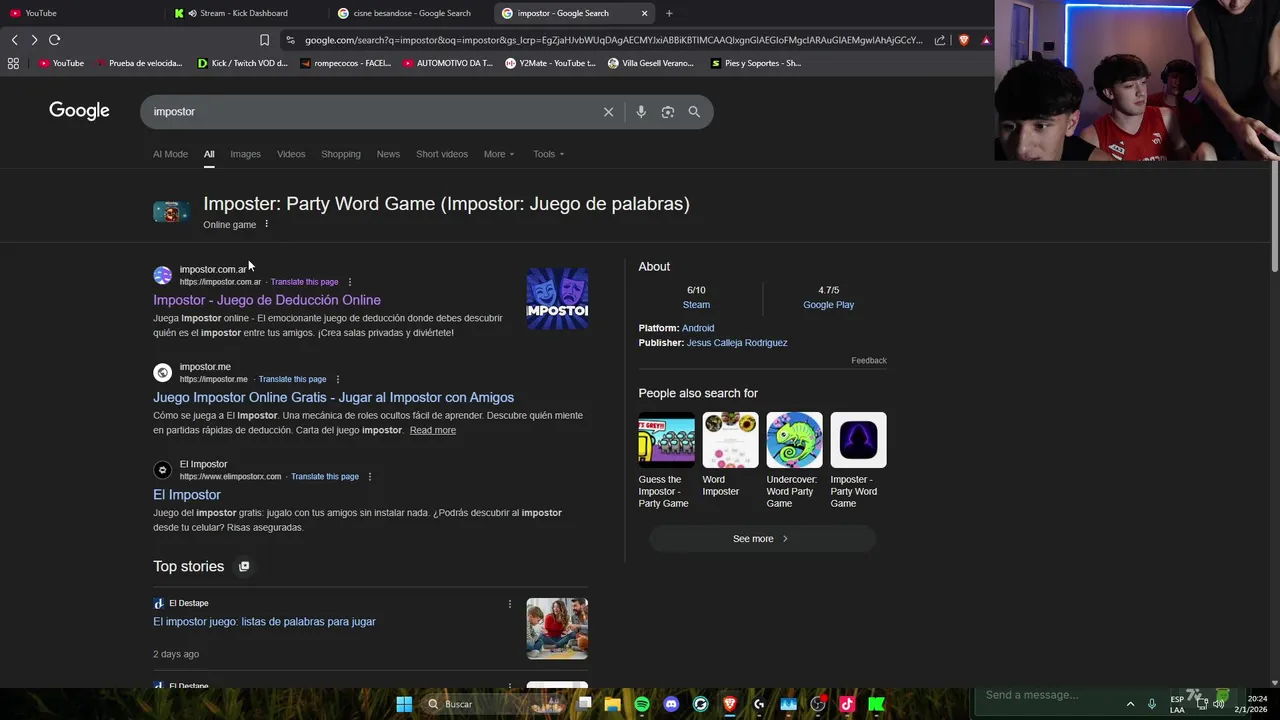This screenshot has width=1280, height=720.
Task: Share this page via the address bar share icon
Action: coord(940,40)
